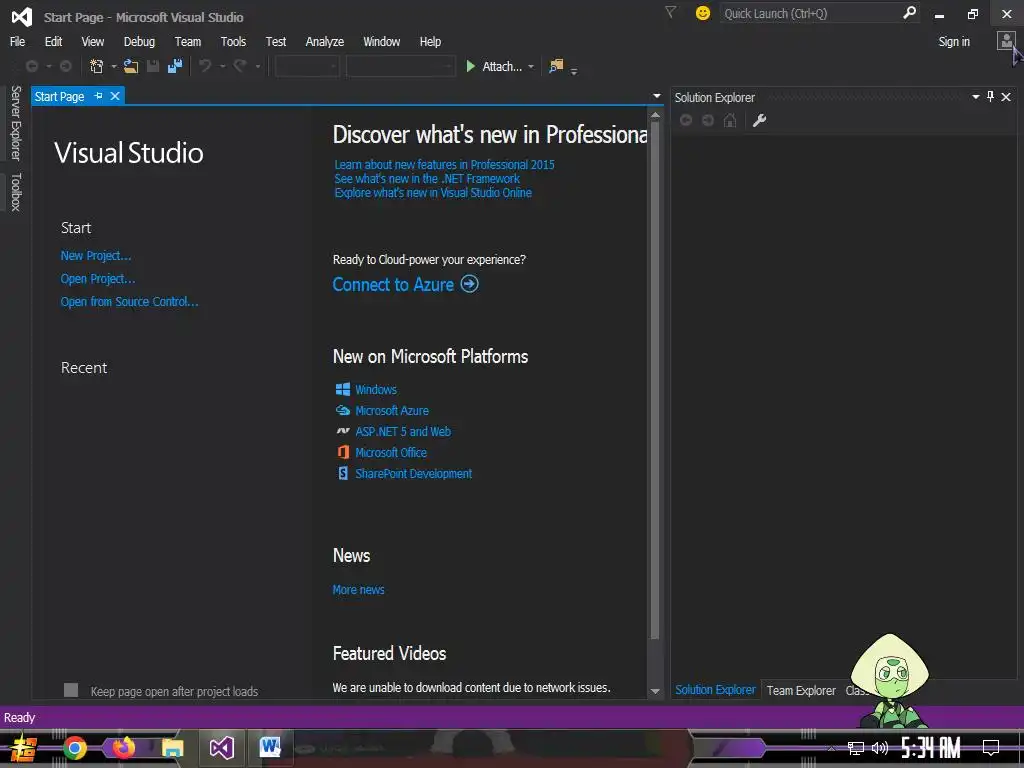
Task: Open Solution Explorer window position dropdown
Action: pos(976,97)
